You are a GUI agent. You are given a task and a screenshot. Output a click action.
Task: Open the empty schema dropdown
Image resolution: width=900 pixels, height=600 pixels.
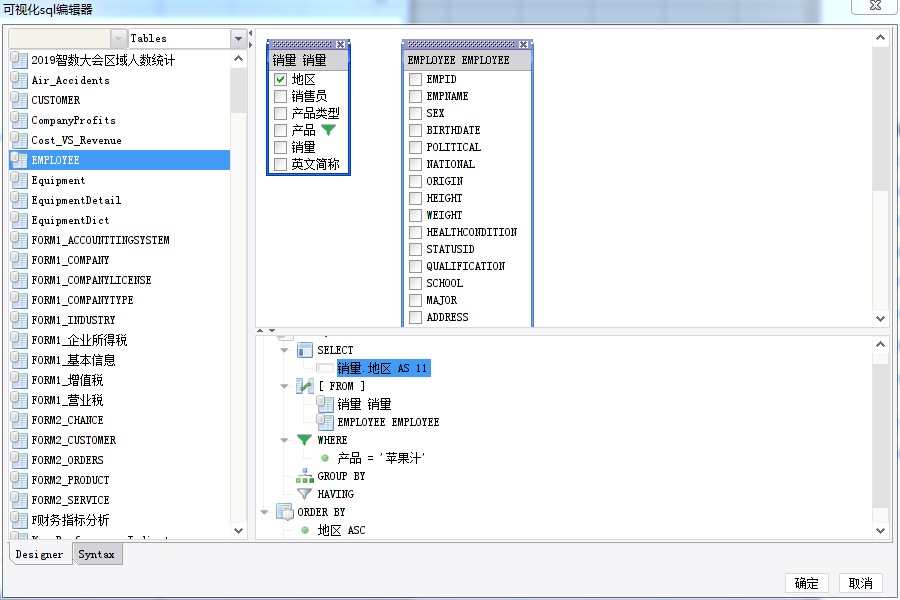click(x=118, y=38)
